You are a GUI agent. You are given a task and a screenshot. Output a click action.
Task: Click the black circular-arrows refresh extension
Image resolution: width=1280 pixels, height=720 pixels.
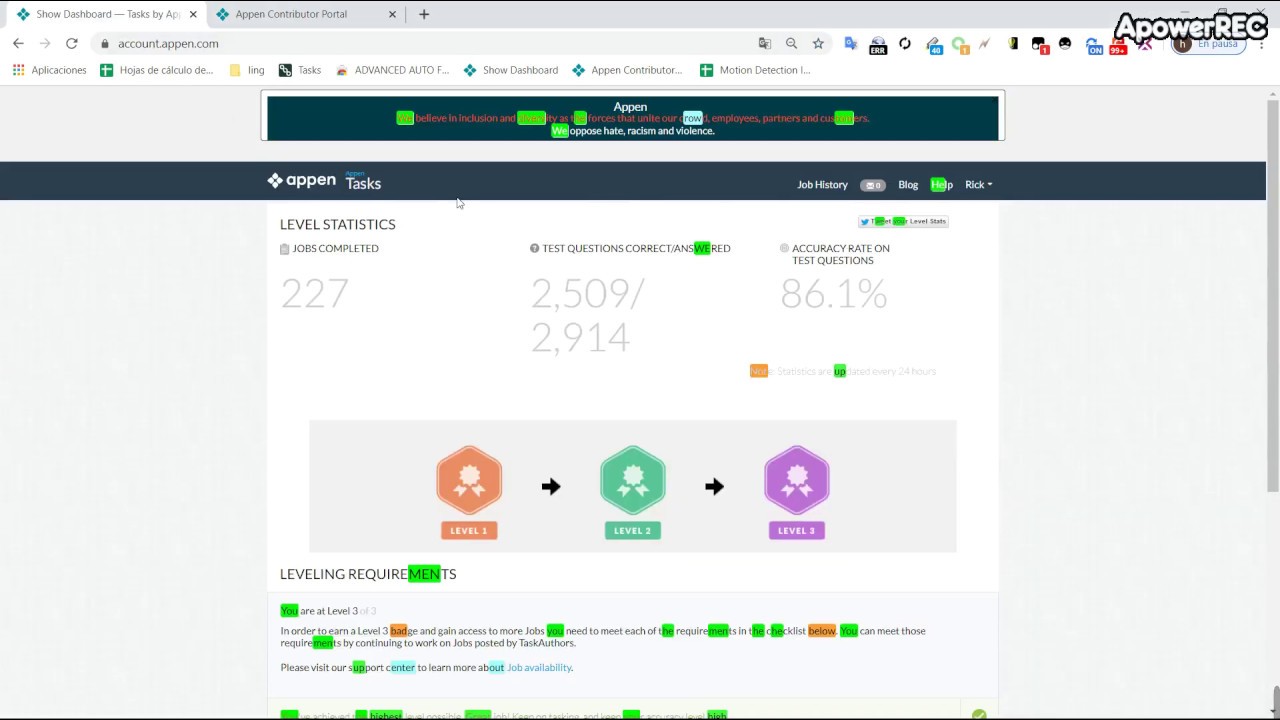[905, 44]
